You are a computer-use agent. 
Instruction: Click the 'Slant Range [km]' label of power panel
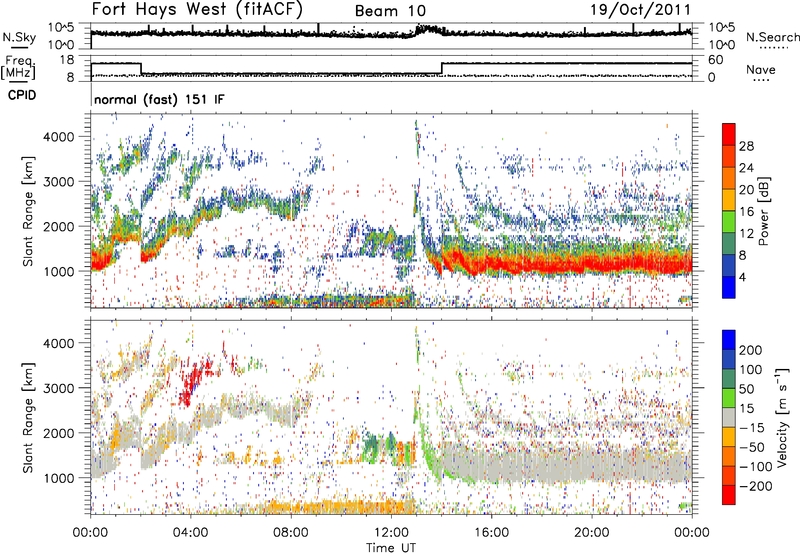tap(28, 211)
